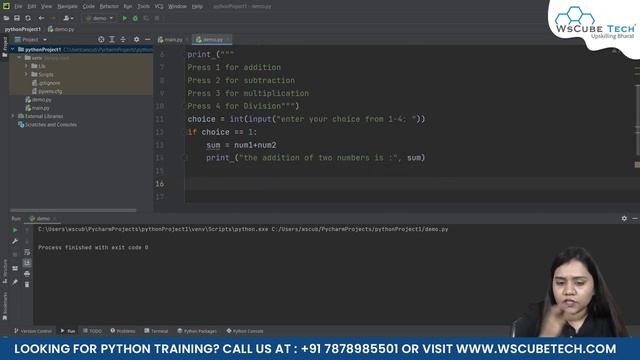The height and width of the screenshot is (360, 640).
Task: Click the Reload from disk icon
Action: [28, 18]
